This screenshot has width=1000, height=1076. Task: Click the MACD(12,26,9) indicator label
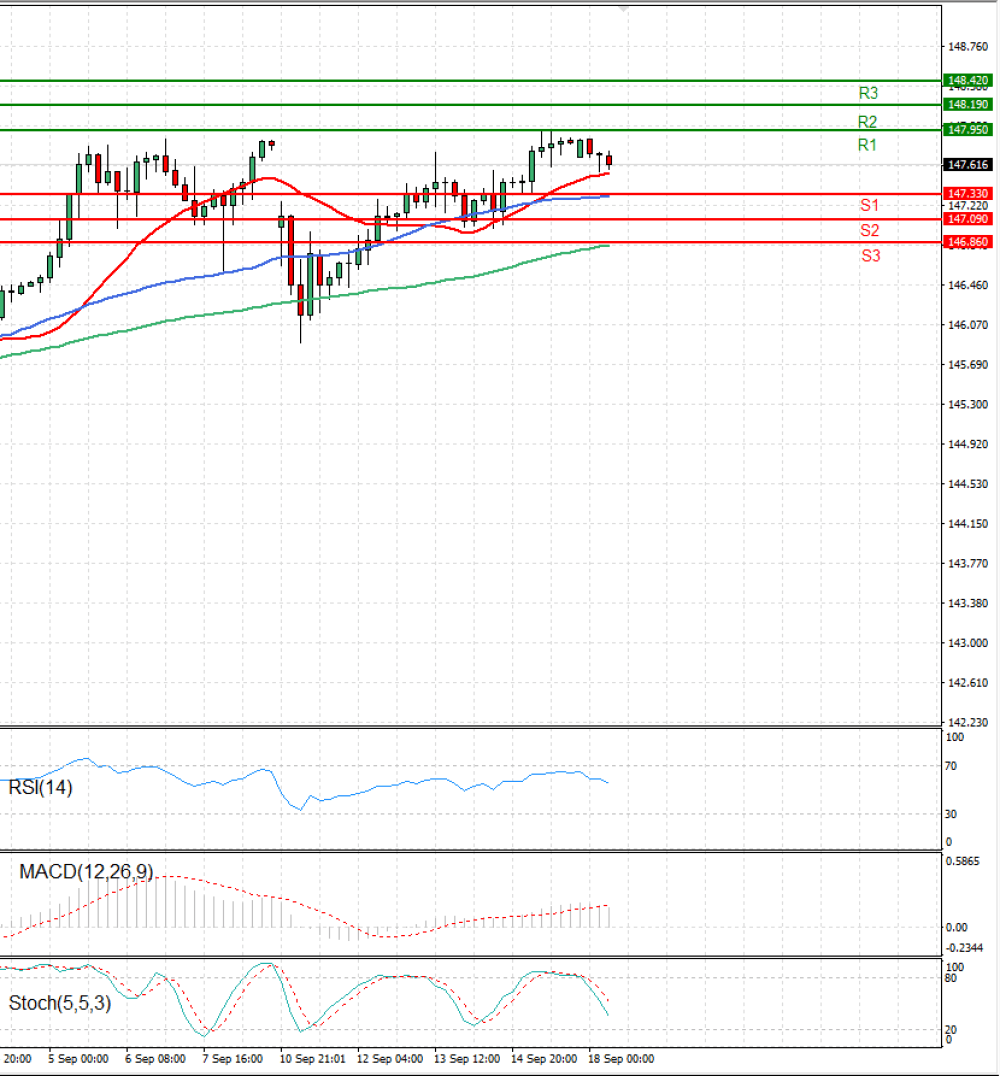(86, 872)
